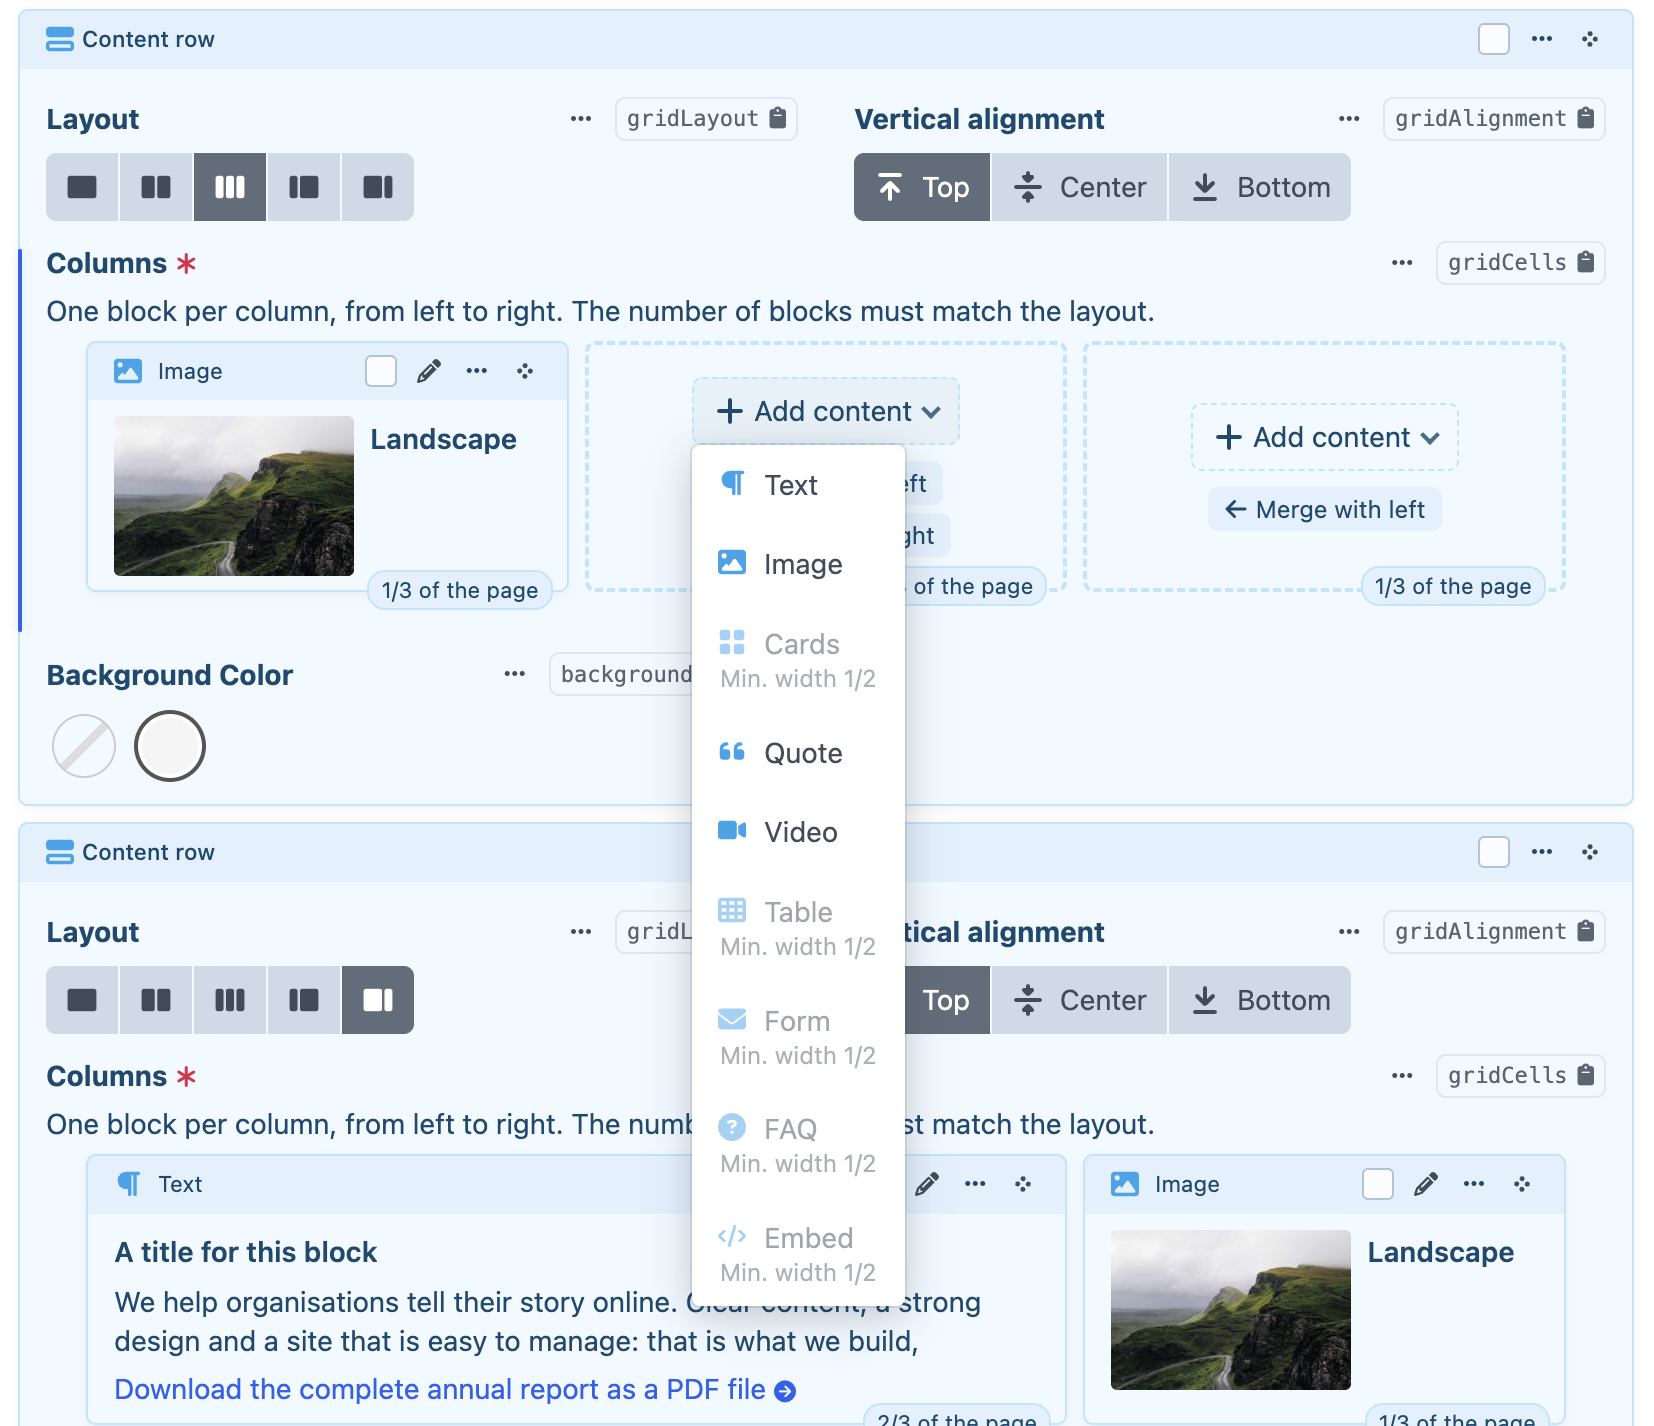Collapse the open Add content dropdown in middle column
The width and height of the screenshot is (1654, 1426).
coord(826,411)
